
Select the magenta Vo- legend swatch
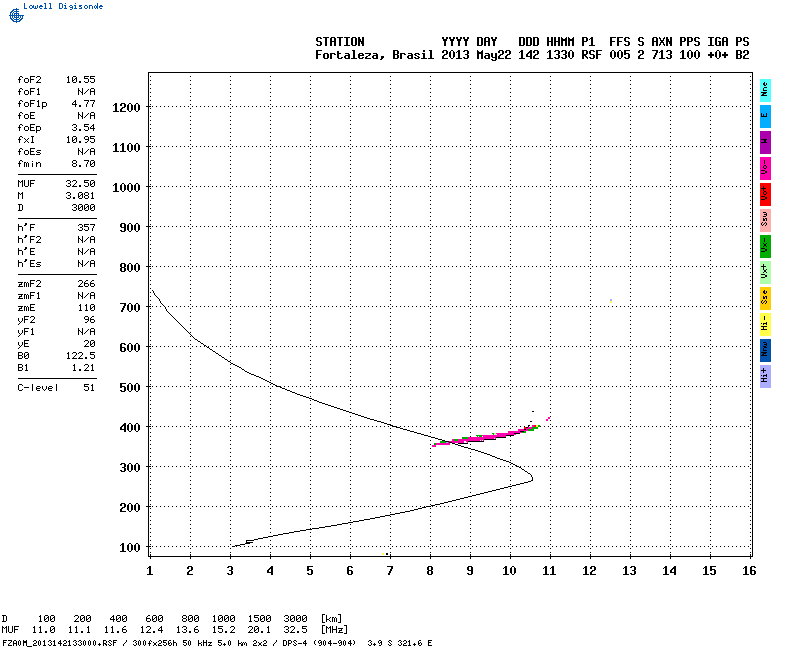(x=765, y=168)
